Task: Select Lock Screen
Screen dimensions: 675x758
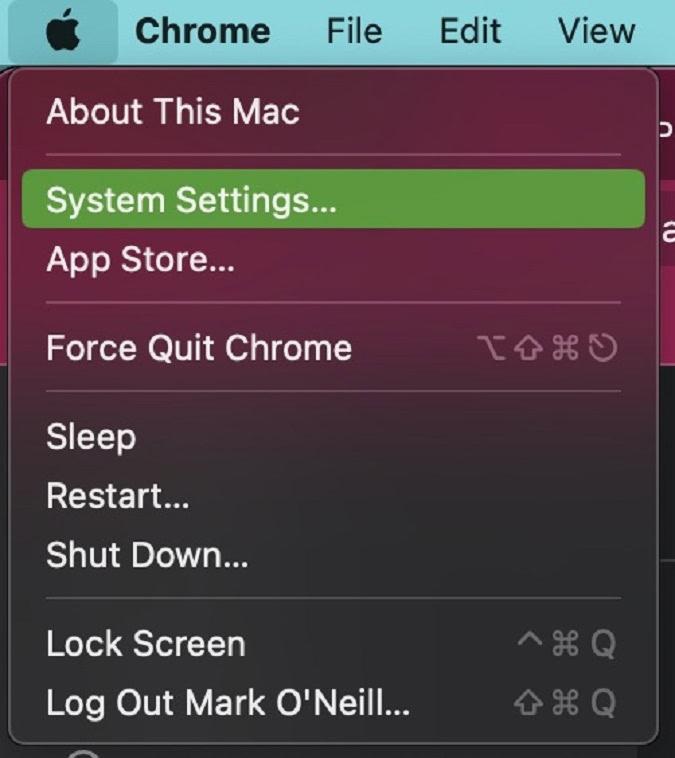Action: point(145,643)
